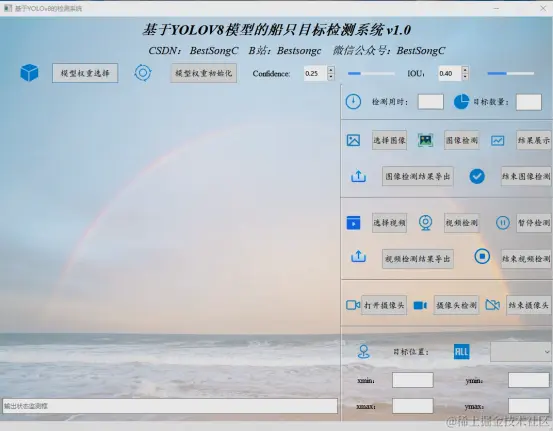Click the stop circle icon beside 结束视频检测
This screenshot has width=554, height=432.
[x=482, y=256]
